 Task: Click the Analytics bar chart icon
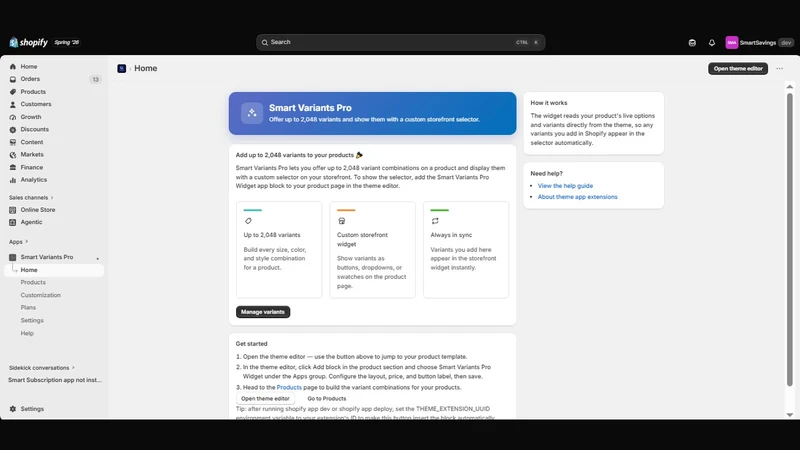(x=13, y=180)
